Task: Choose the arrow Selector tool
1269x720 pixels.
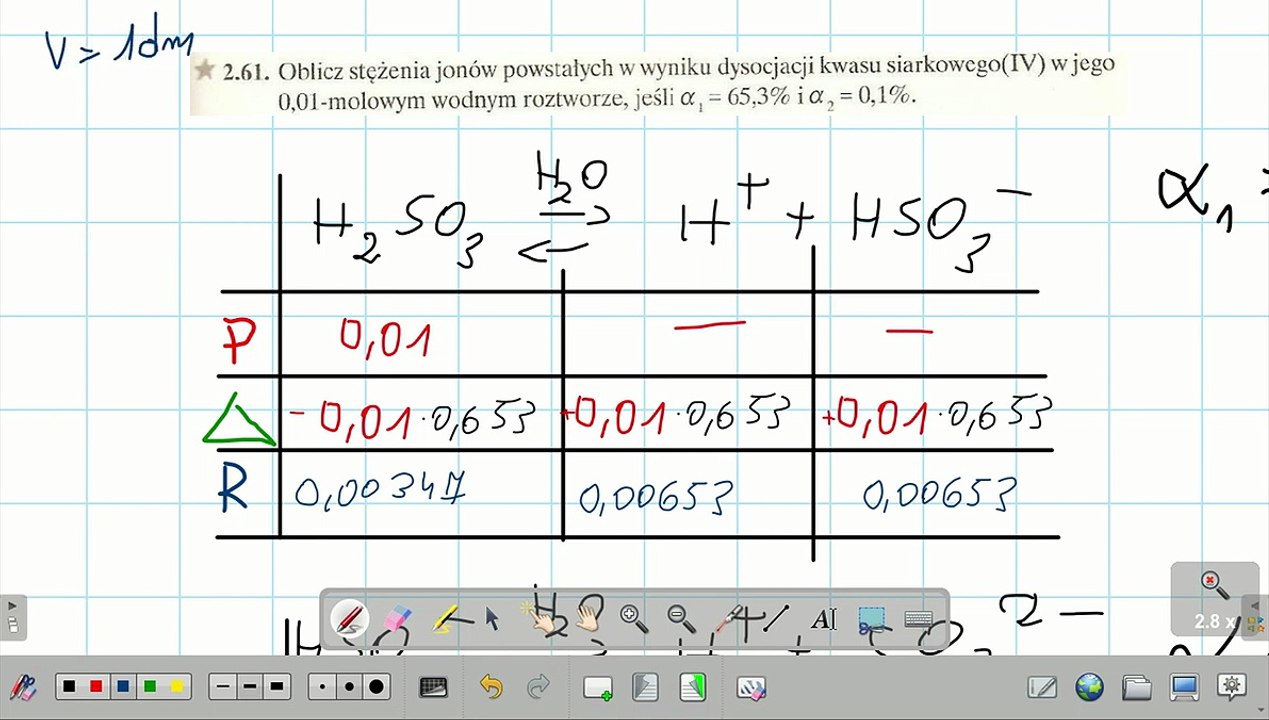Action: tap(491, 619)
